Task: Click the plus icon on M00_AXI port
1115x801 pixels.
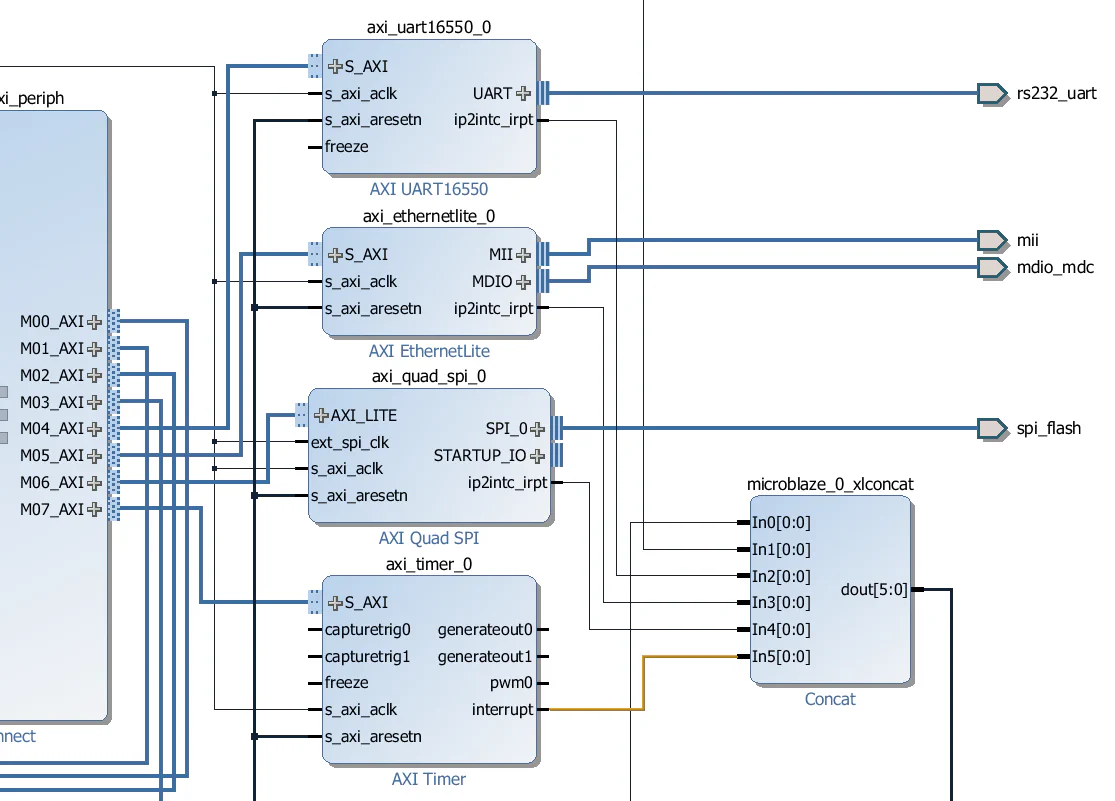Action: [94, 322]
